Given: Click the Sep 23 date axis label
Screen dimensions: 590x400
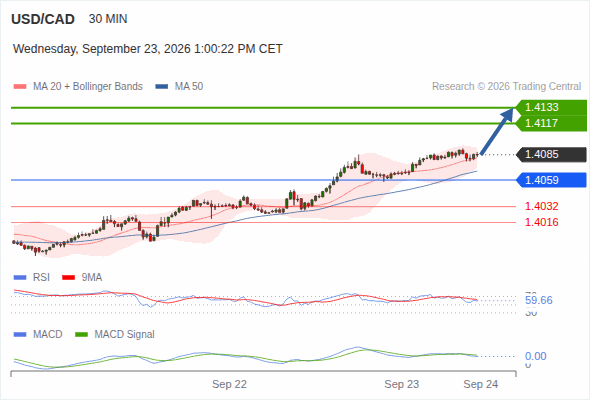Looking at the screenshot, I should 401,384.
